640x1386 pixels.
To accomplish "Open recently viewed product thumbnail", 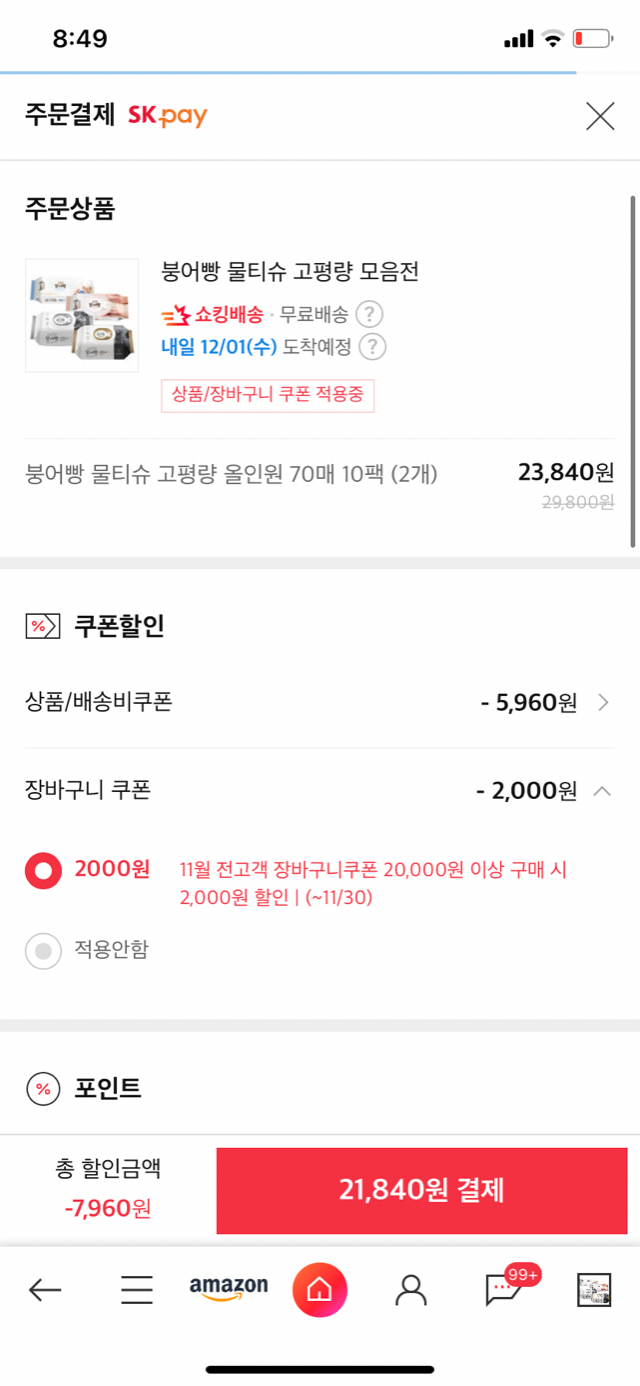I will pos(594,1290).
